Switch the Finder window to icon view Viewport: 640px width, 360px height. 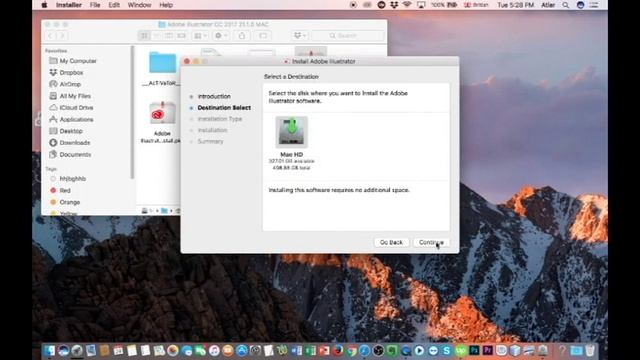pyautogui.click(x=144, y=36)
